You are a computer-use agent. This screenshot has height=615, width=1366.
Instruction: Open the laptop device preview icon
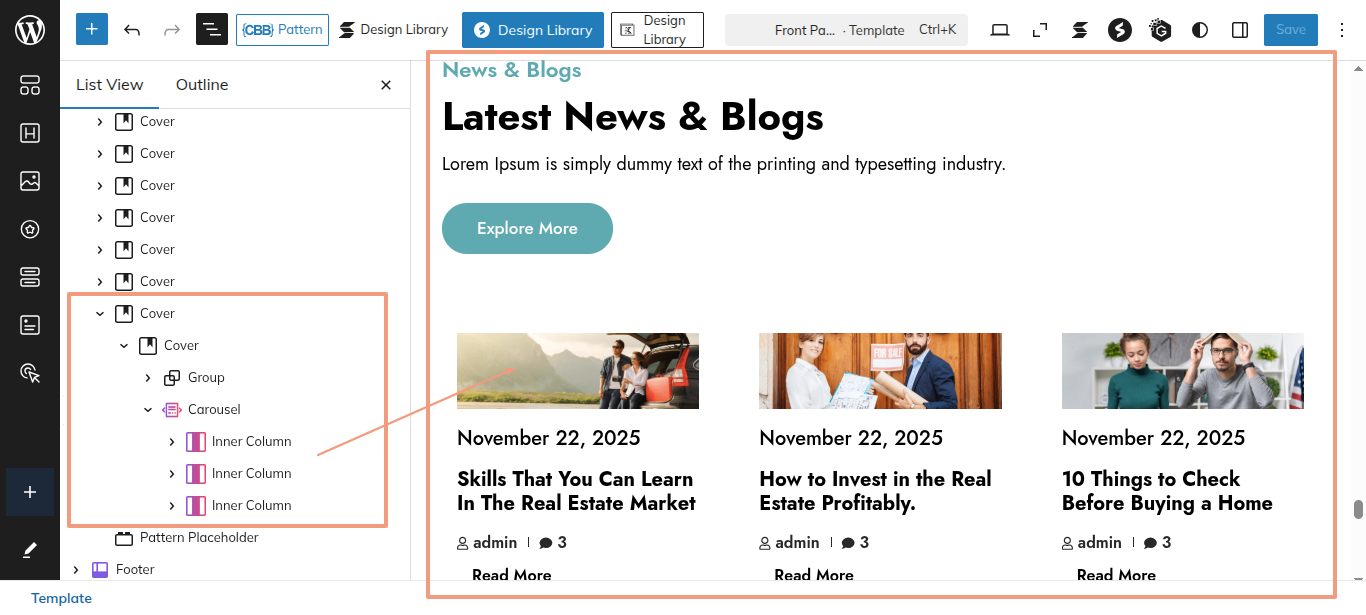click(1000, 30)
